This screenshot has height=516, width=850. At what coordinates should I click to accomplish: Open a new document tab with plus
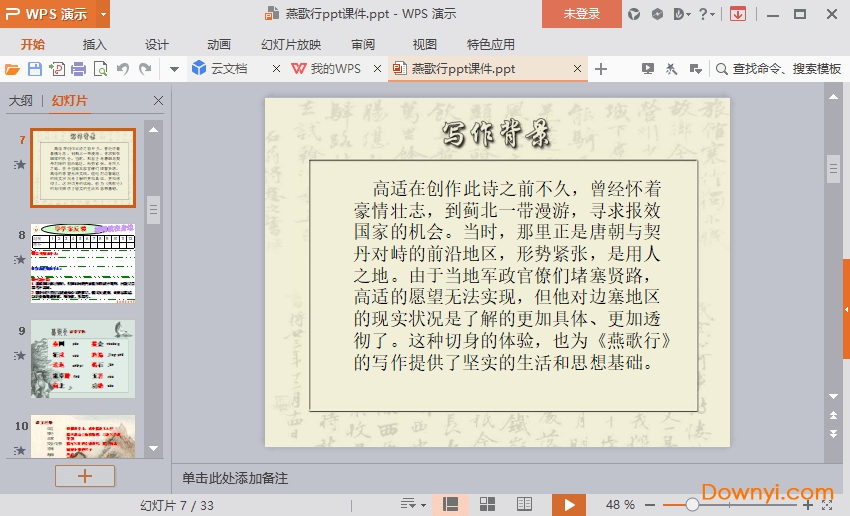coord(601,69)
